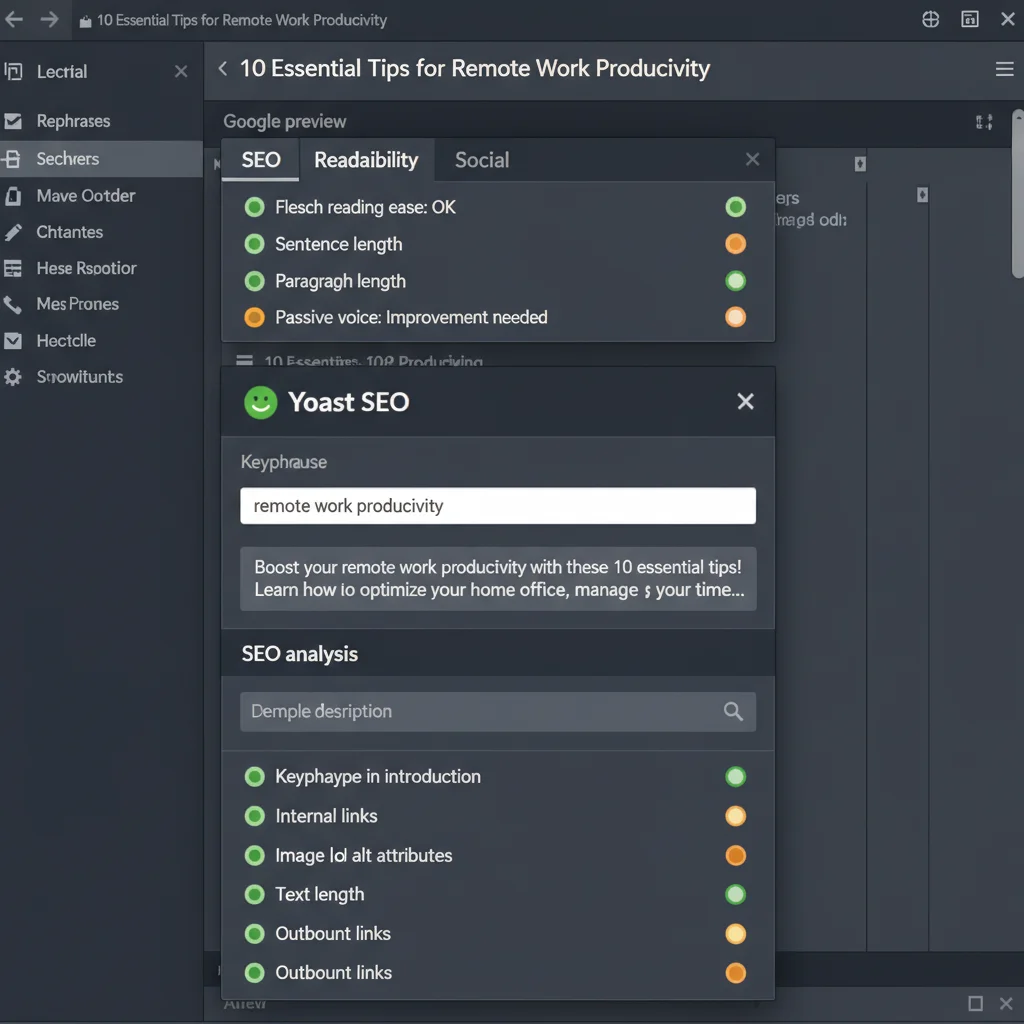The height and width of the screenshot is (1024, 1024).
Task: Click the right green indicator for Text length
Action: [x=735, y=894]
